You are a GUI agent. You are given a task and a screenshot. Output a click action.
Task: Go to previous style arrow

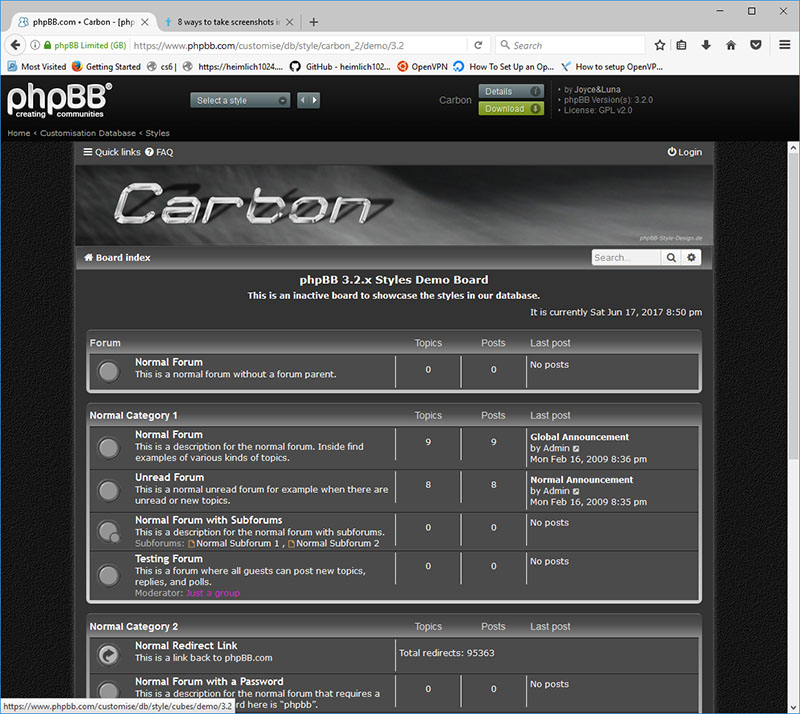coord(303,100)
